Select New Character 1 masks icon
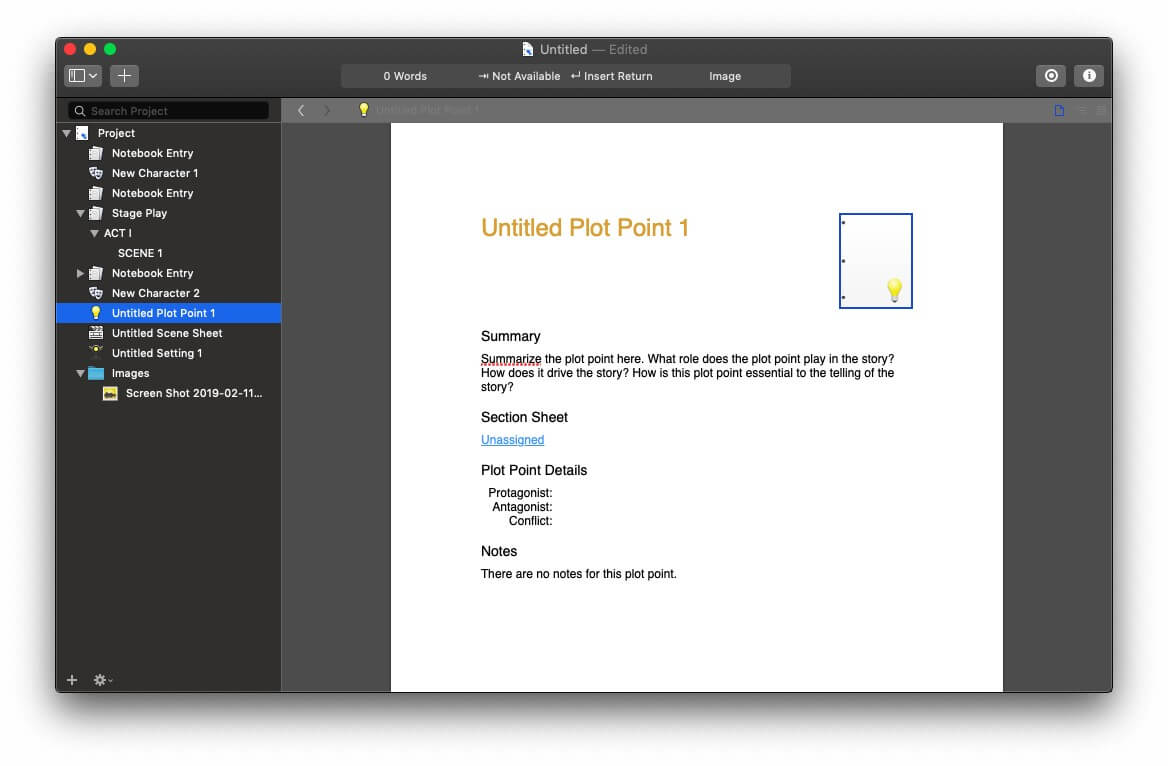 point(96,173)
